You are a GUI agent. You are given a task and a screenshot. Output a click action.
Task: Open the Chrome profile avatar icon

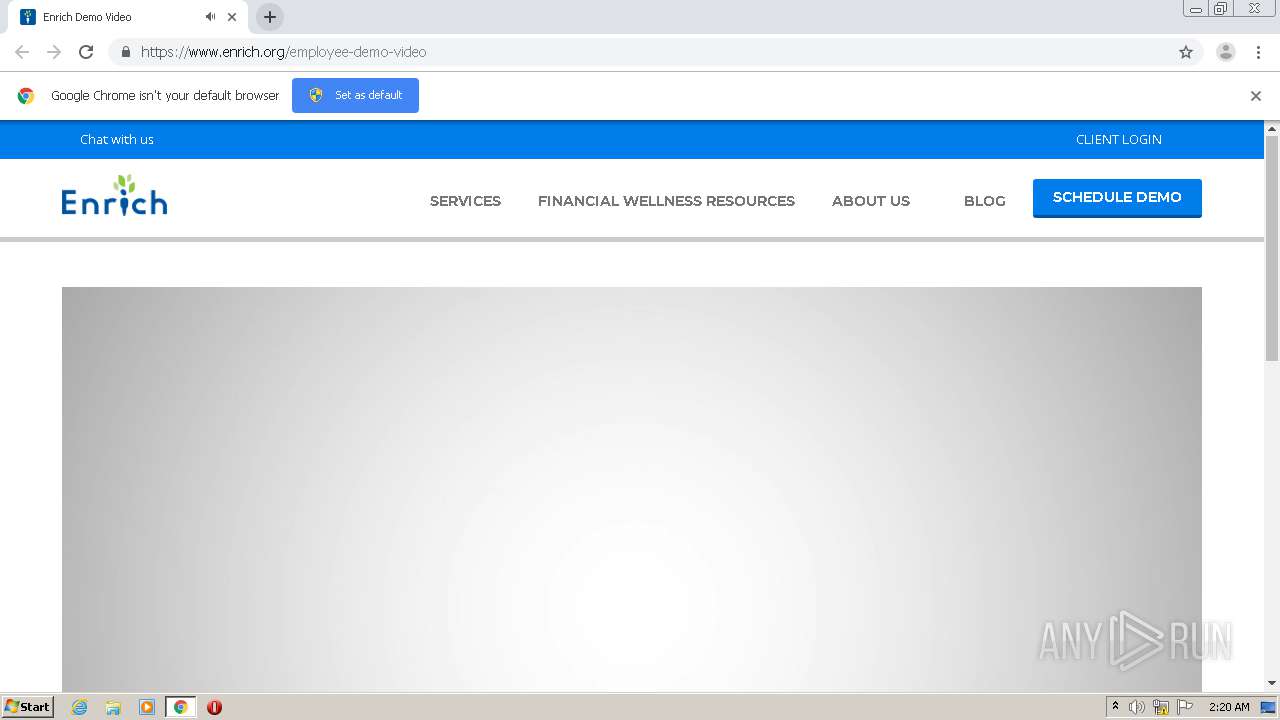point(1226,52)
